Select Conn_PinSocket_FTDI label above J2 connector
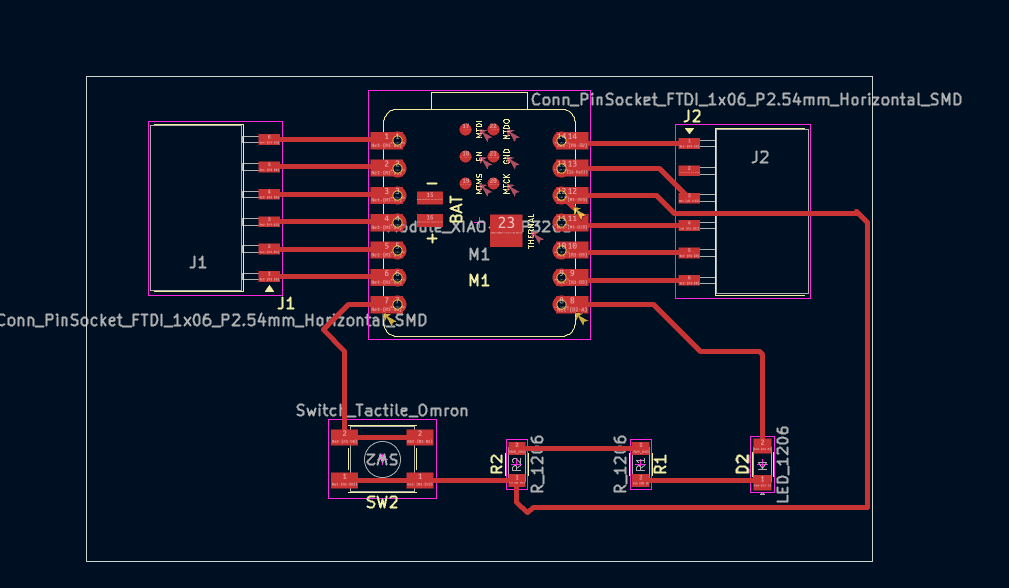The image size is (1009, 588). coord(746,100)
